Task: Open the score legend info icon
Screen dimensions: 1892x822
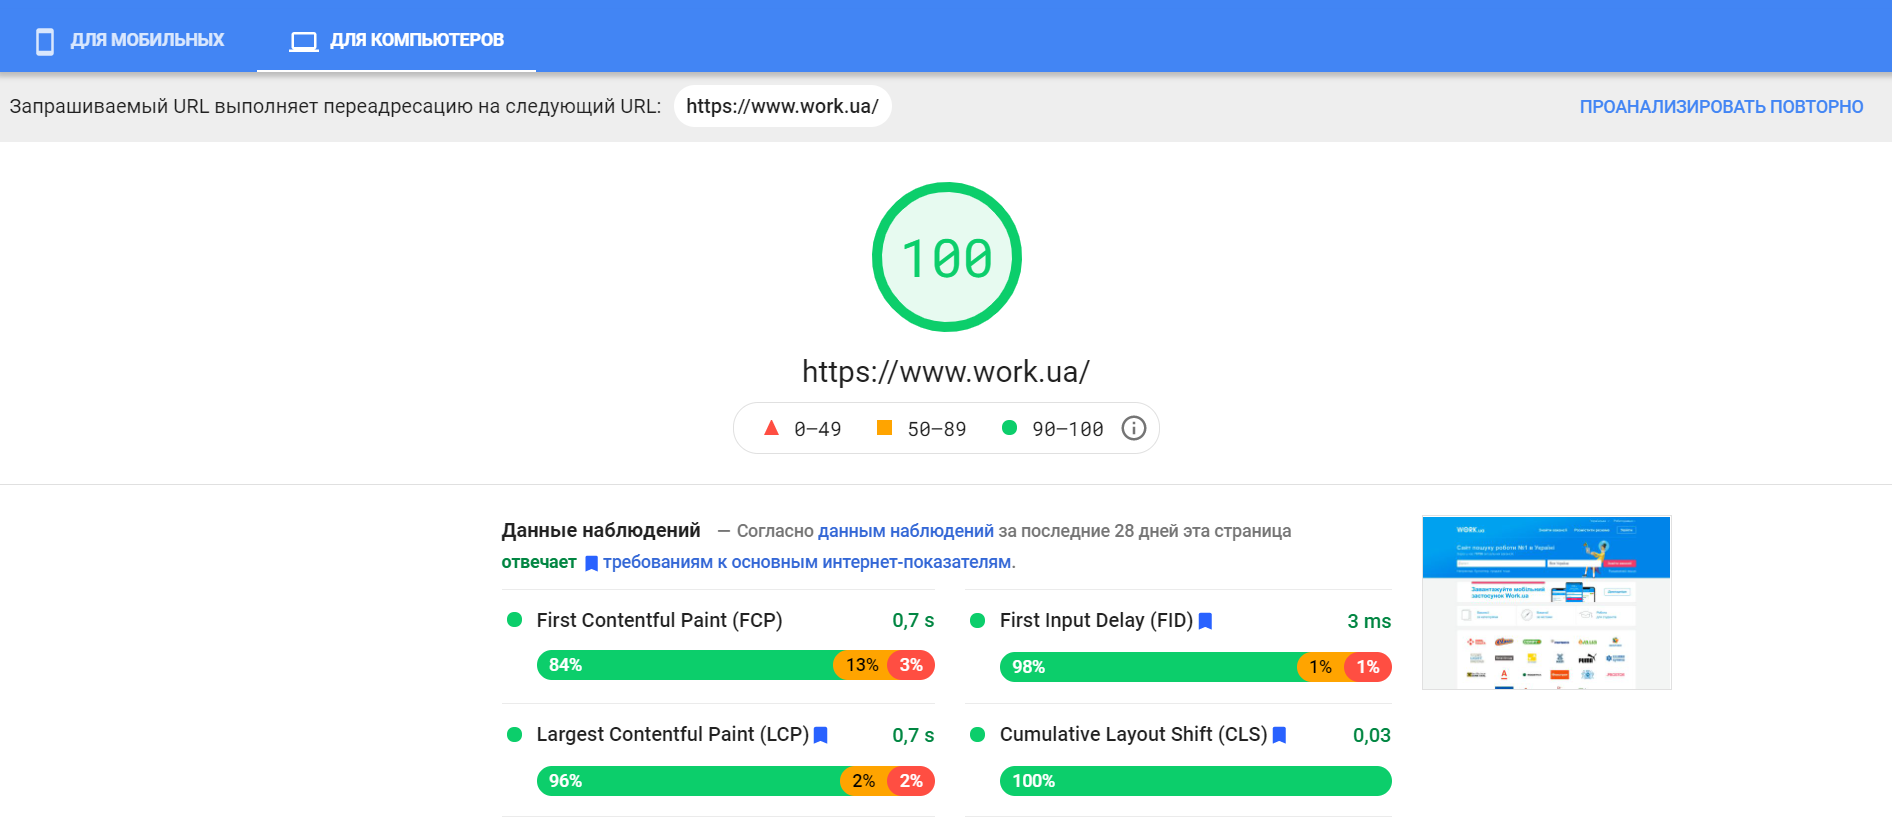Action: pos(1133,428)
